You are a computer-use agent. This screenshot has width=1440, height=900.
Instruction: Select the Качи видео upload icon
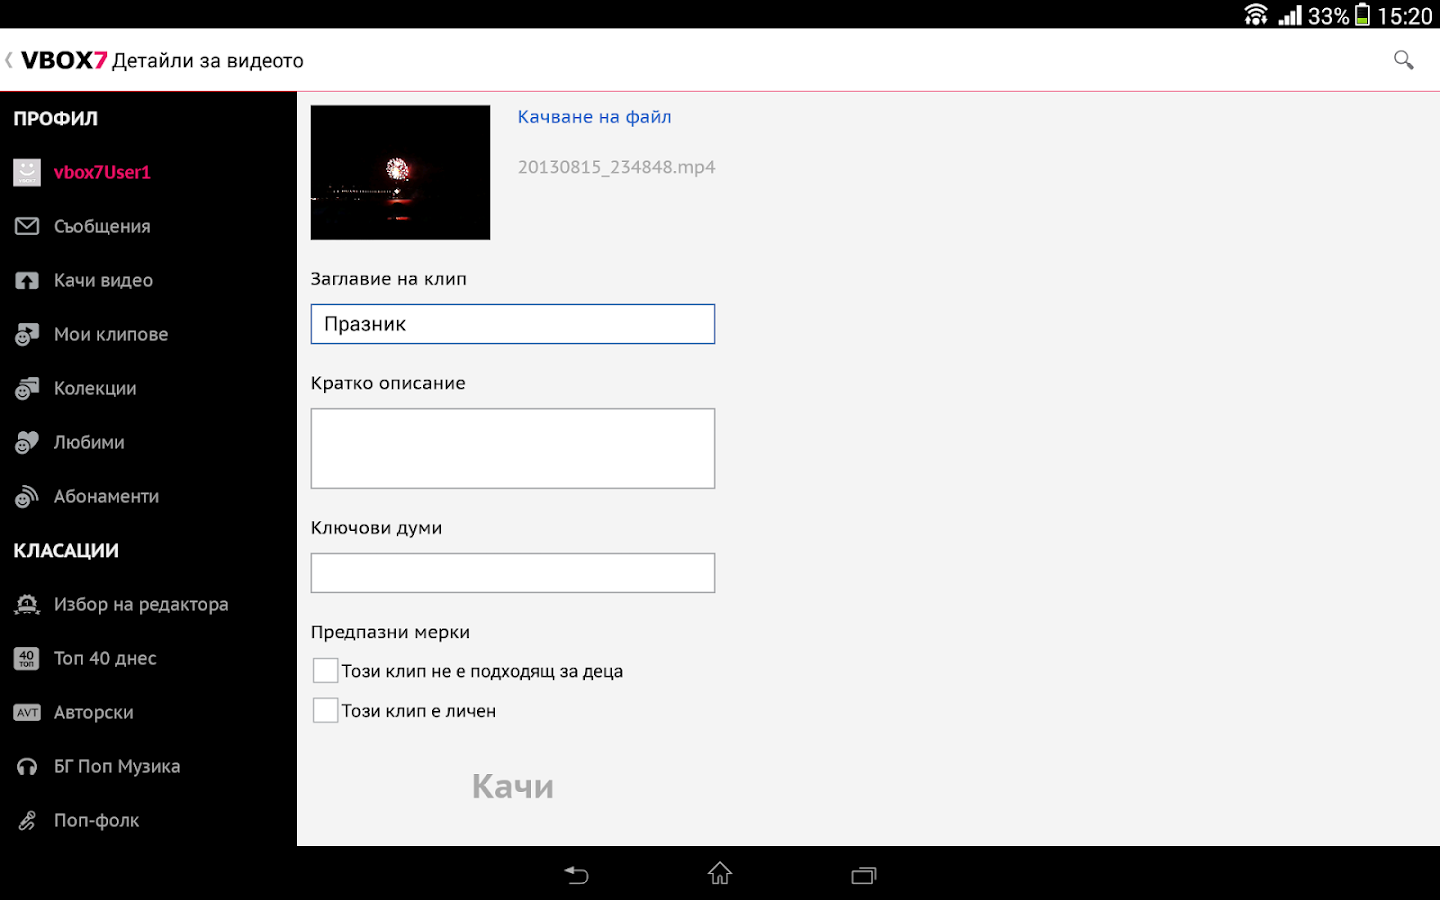[26, 280]
